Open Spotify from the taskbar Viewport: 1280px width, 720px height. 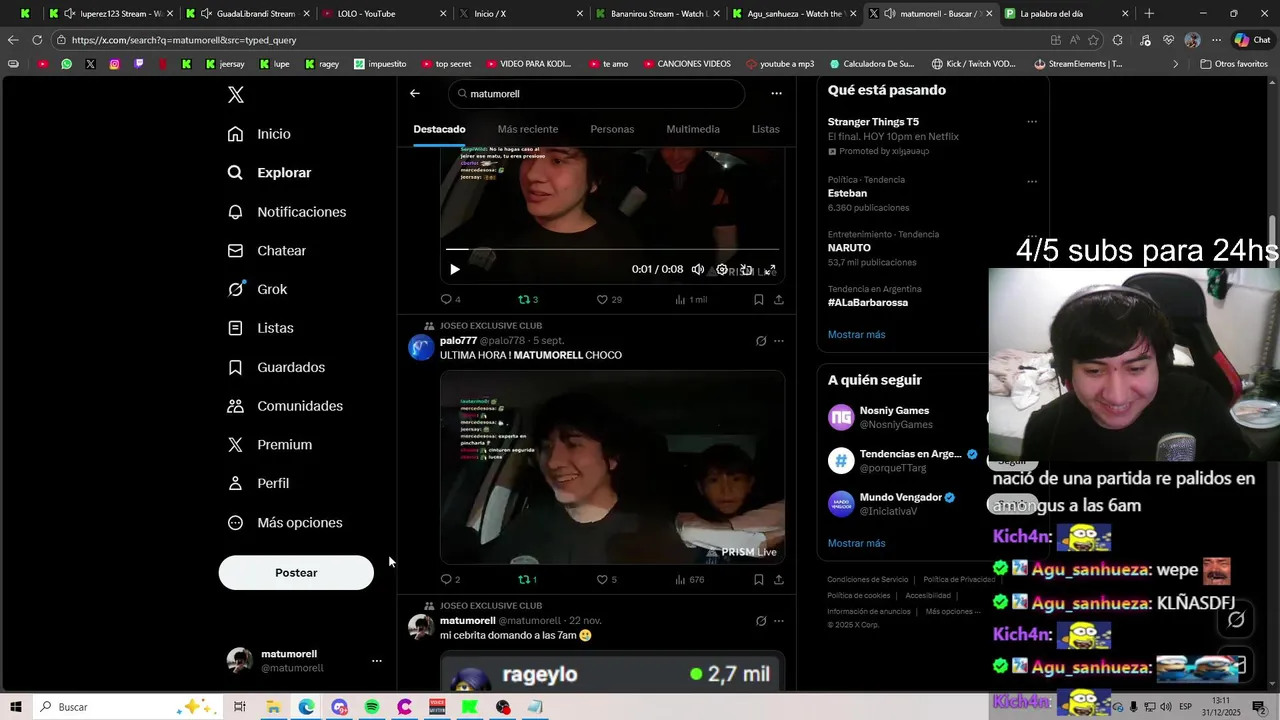click(x=372, y=707)
